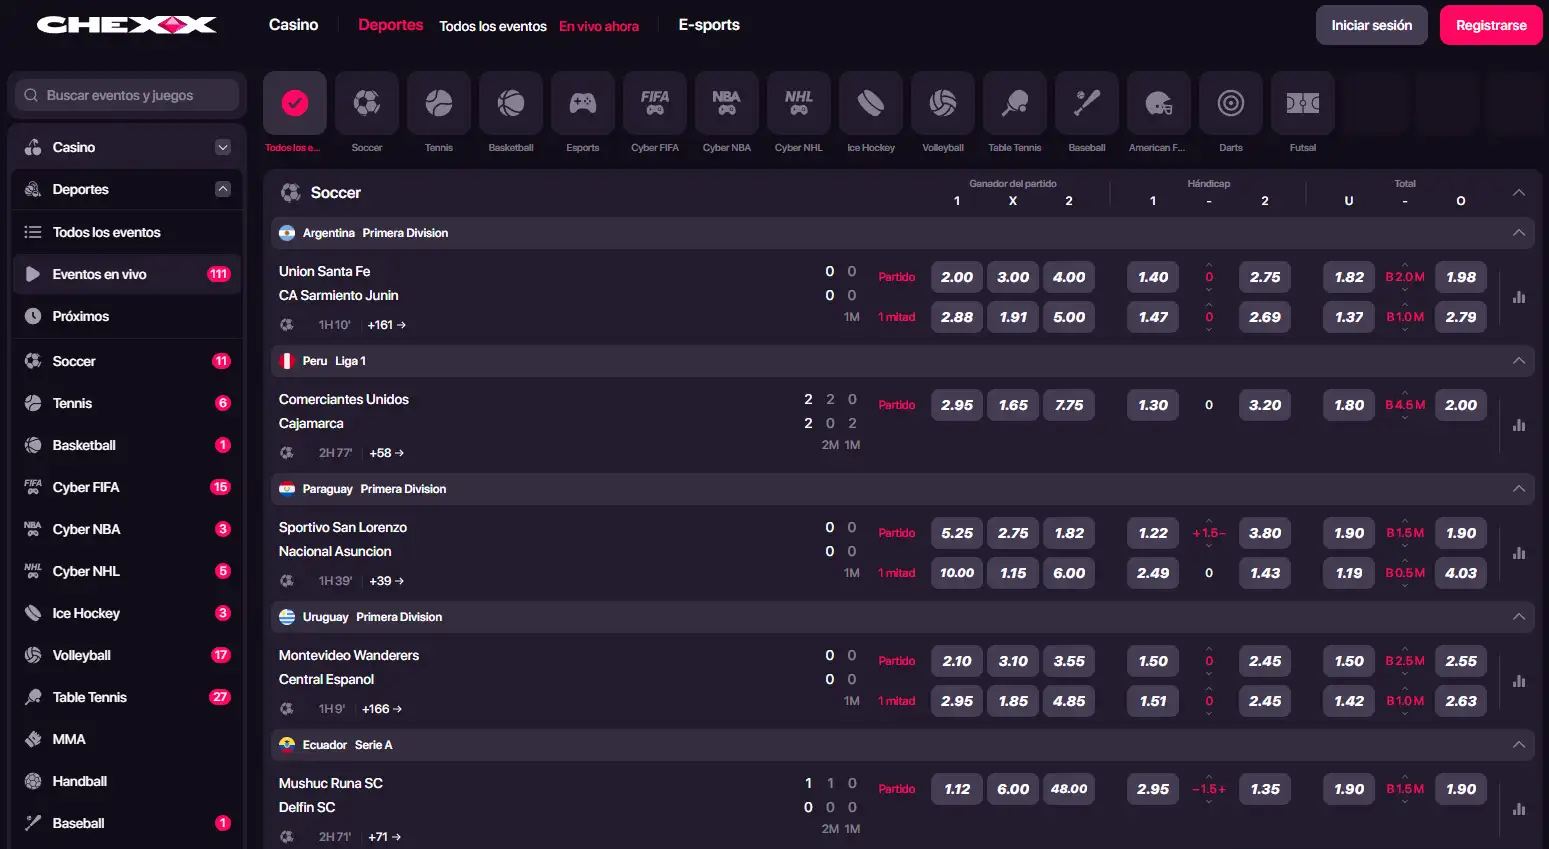
Task: Open the Deportes top navigation tab
Action: [x=390, y=25]
